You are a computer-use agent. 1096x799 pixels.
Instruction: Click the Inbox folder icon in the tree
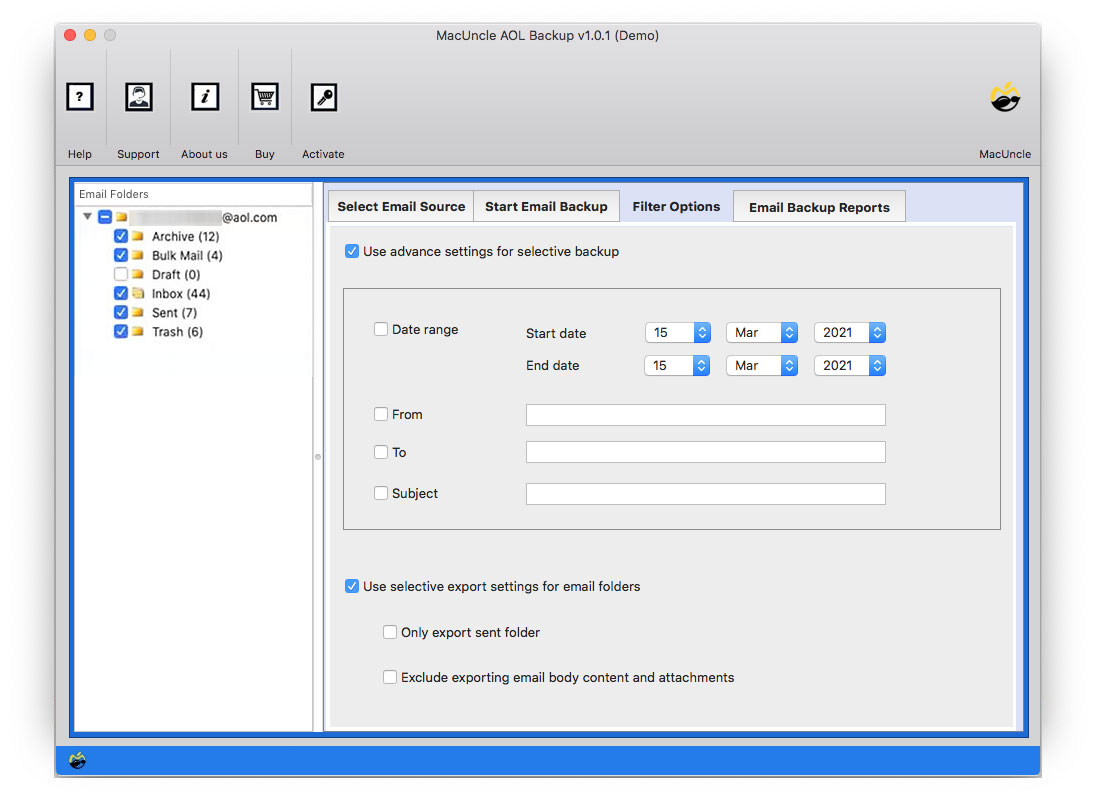coord(138,293)
